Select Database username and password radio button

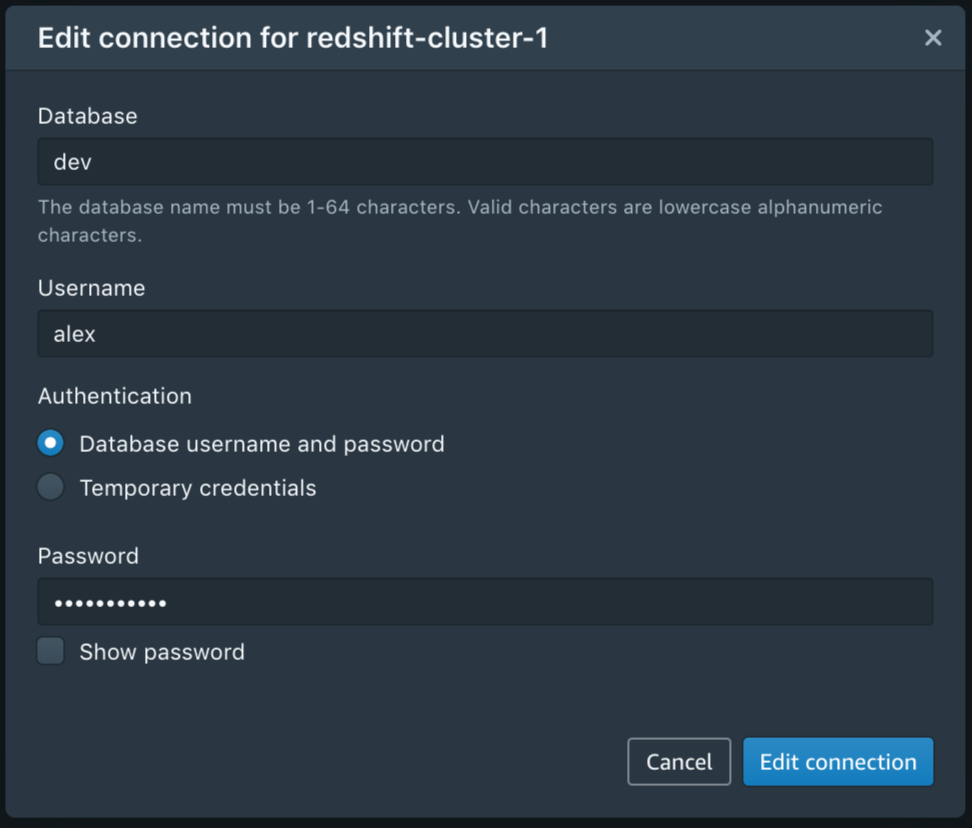[50, 443]
